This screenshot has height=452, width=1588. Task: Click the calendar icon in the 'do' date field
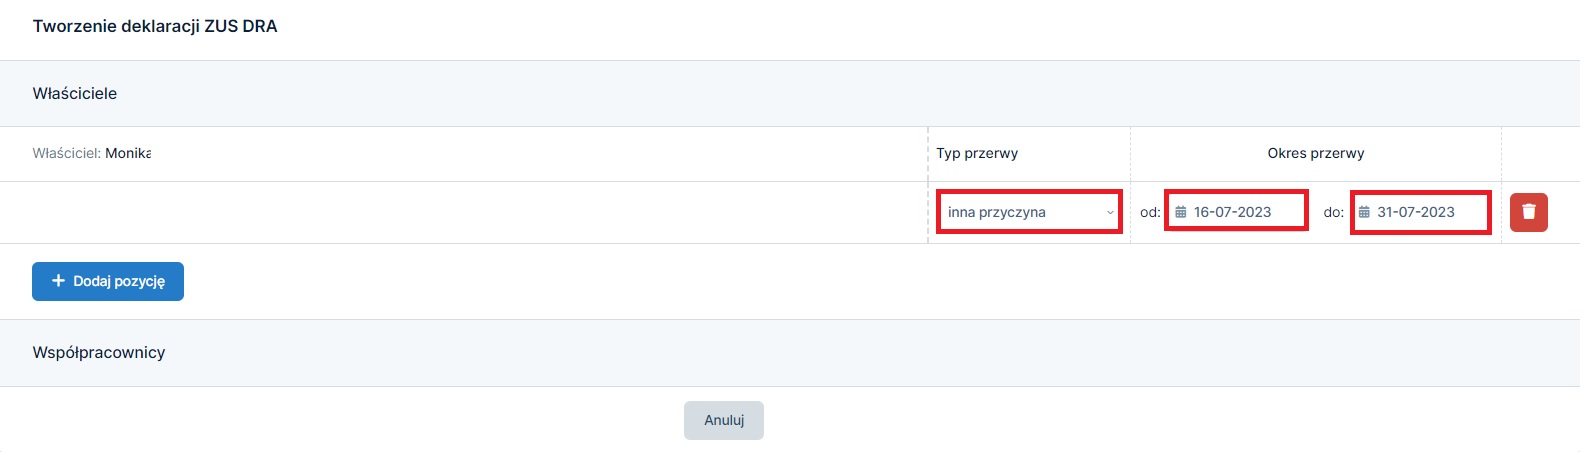pyautogui.click(x=1364, y=212)
